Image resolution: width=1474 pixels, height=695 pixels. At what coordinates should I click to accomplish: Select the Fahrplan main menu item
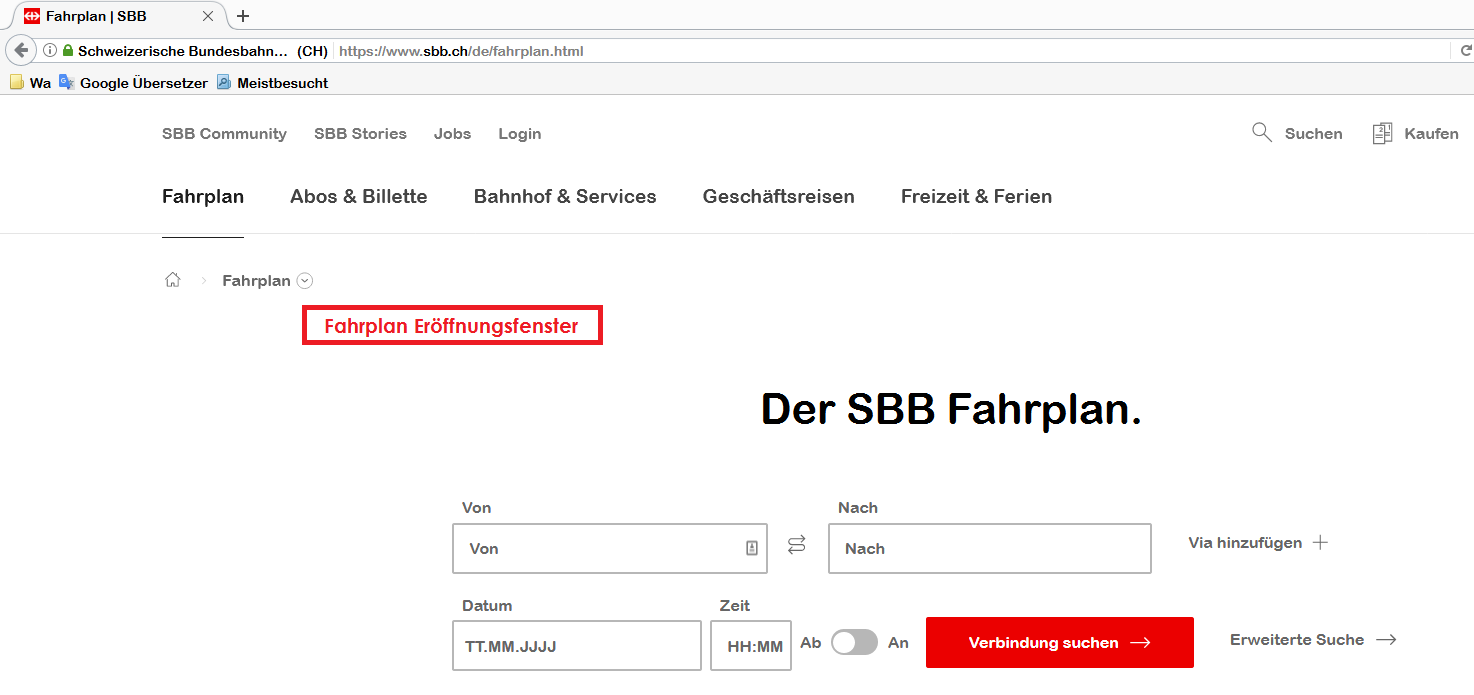pyautogui.click(x=203, y=196)
